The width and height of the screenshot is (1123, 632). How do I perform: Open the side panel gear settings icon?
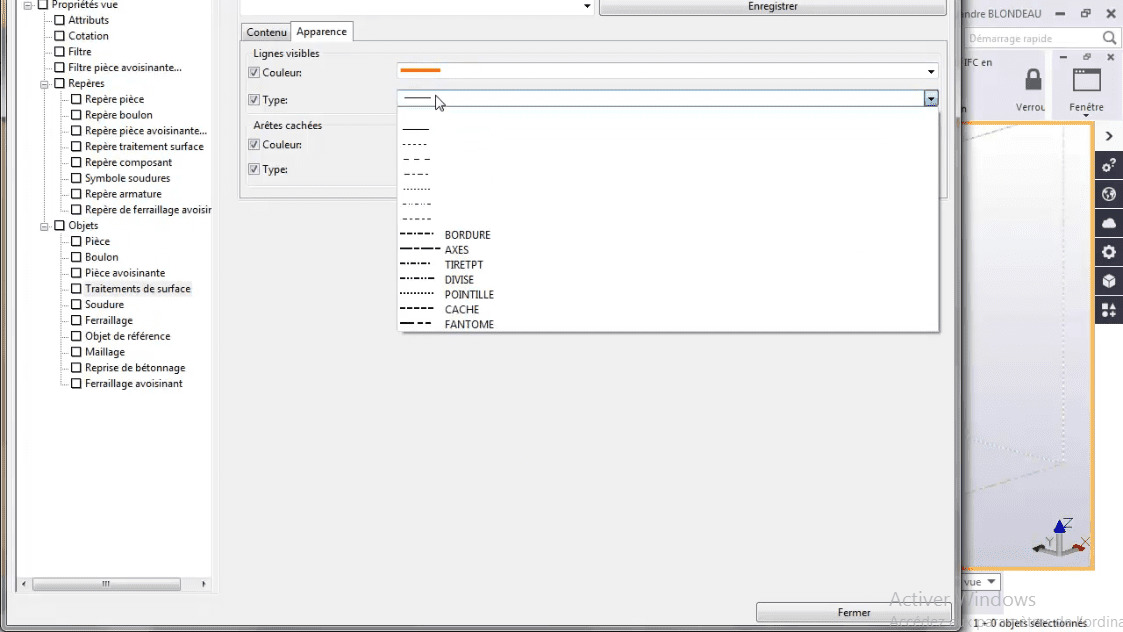point(1108,252)
